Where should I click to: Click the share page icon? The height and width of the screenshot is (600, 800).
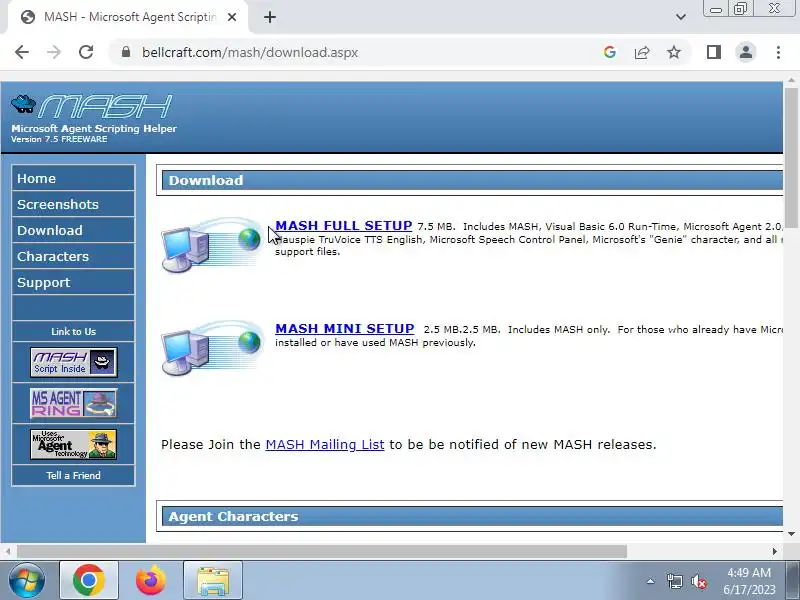(642, 52)
